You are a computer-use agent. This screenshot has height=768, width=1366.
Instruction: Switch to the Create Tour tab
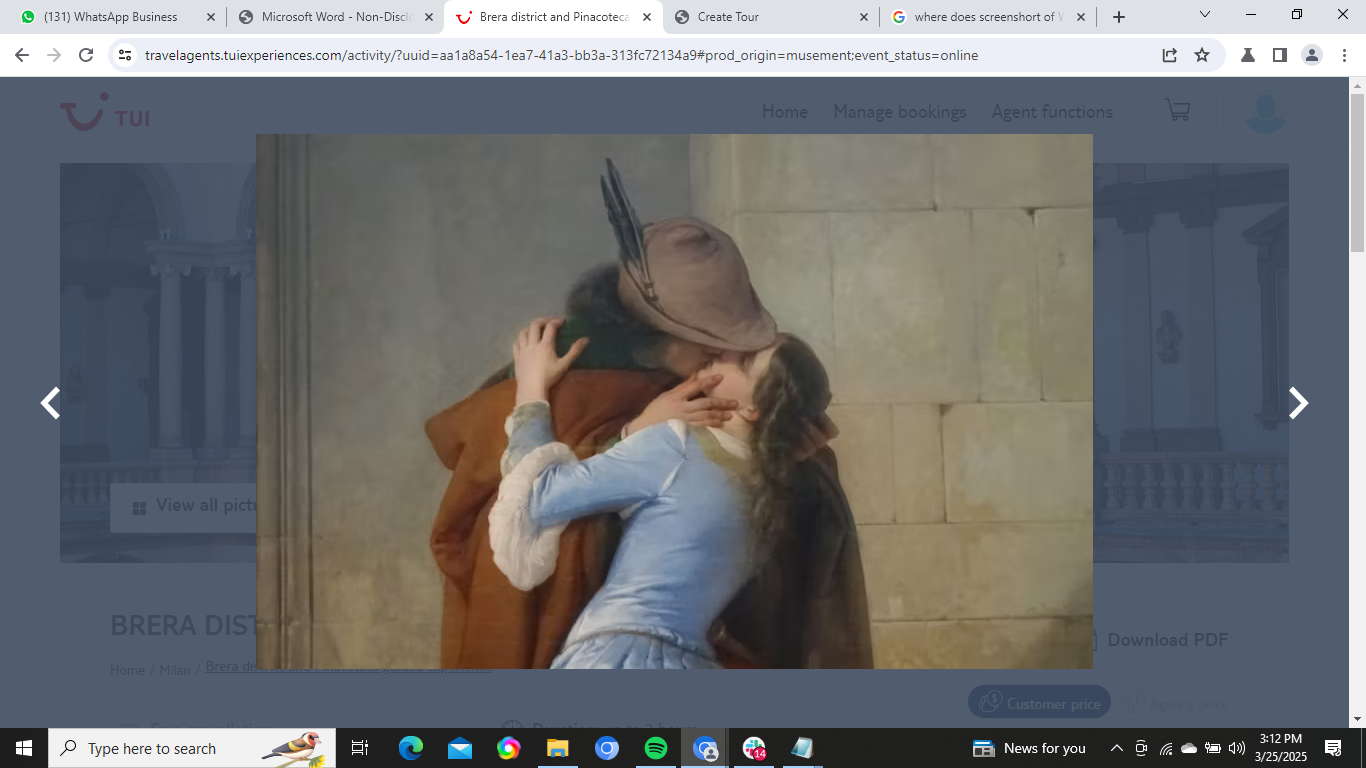coord(771,17)
